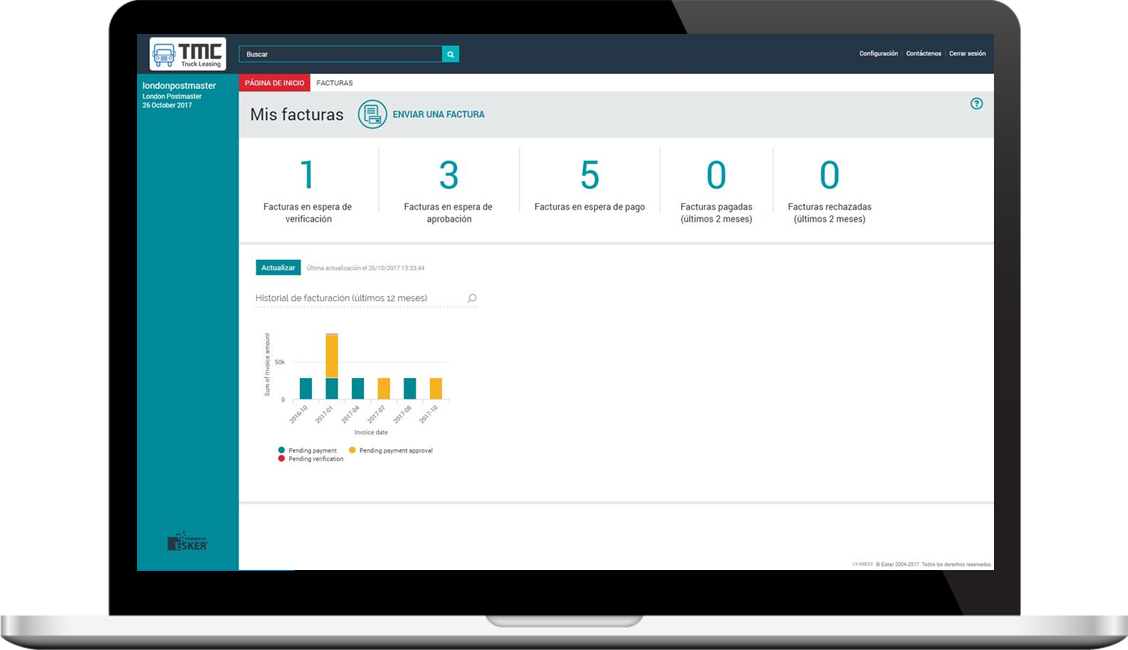Click the Enviar una factura link

[x=438, y=114]
